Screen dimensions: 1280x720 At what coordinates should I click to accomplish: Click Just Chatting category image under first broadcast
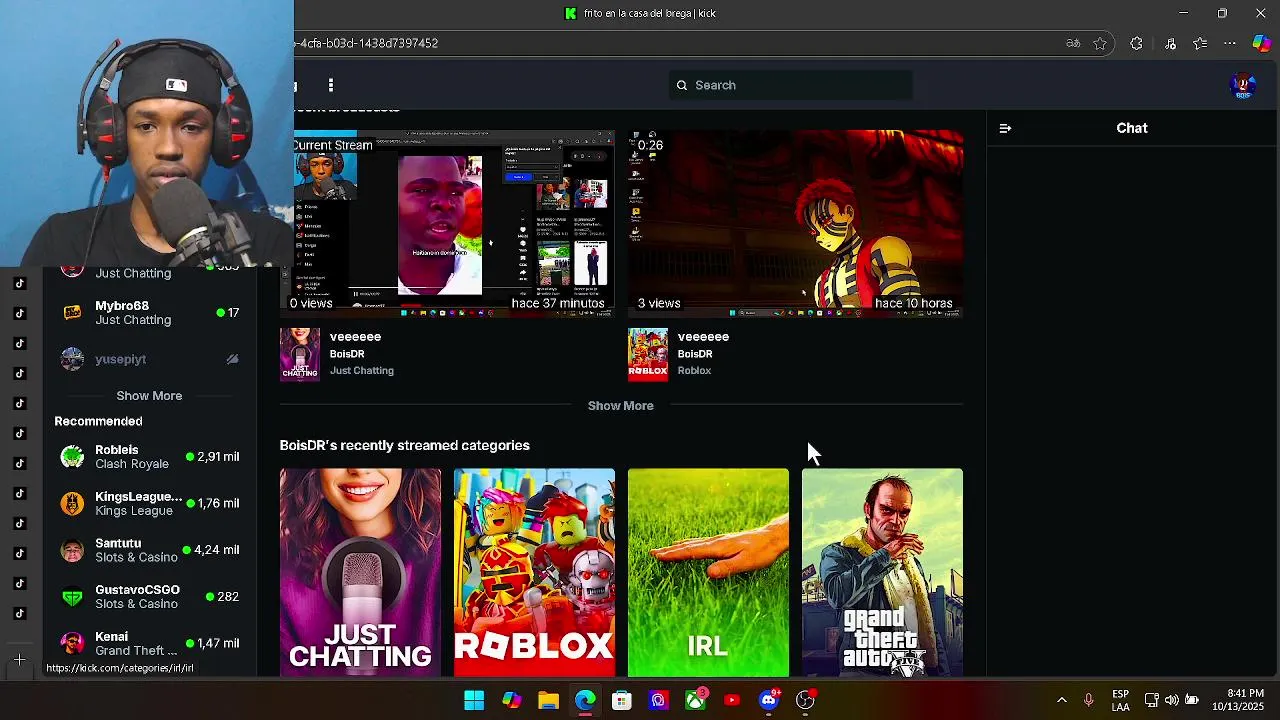(300, 354)
